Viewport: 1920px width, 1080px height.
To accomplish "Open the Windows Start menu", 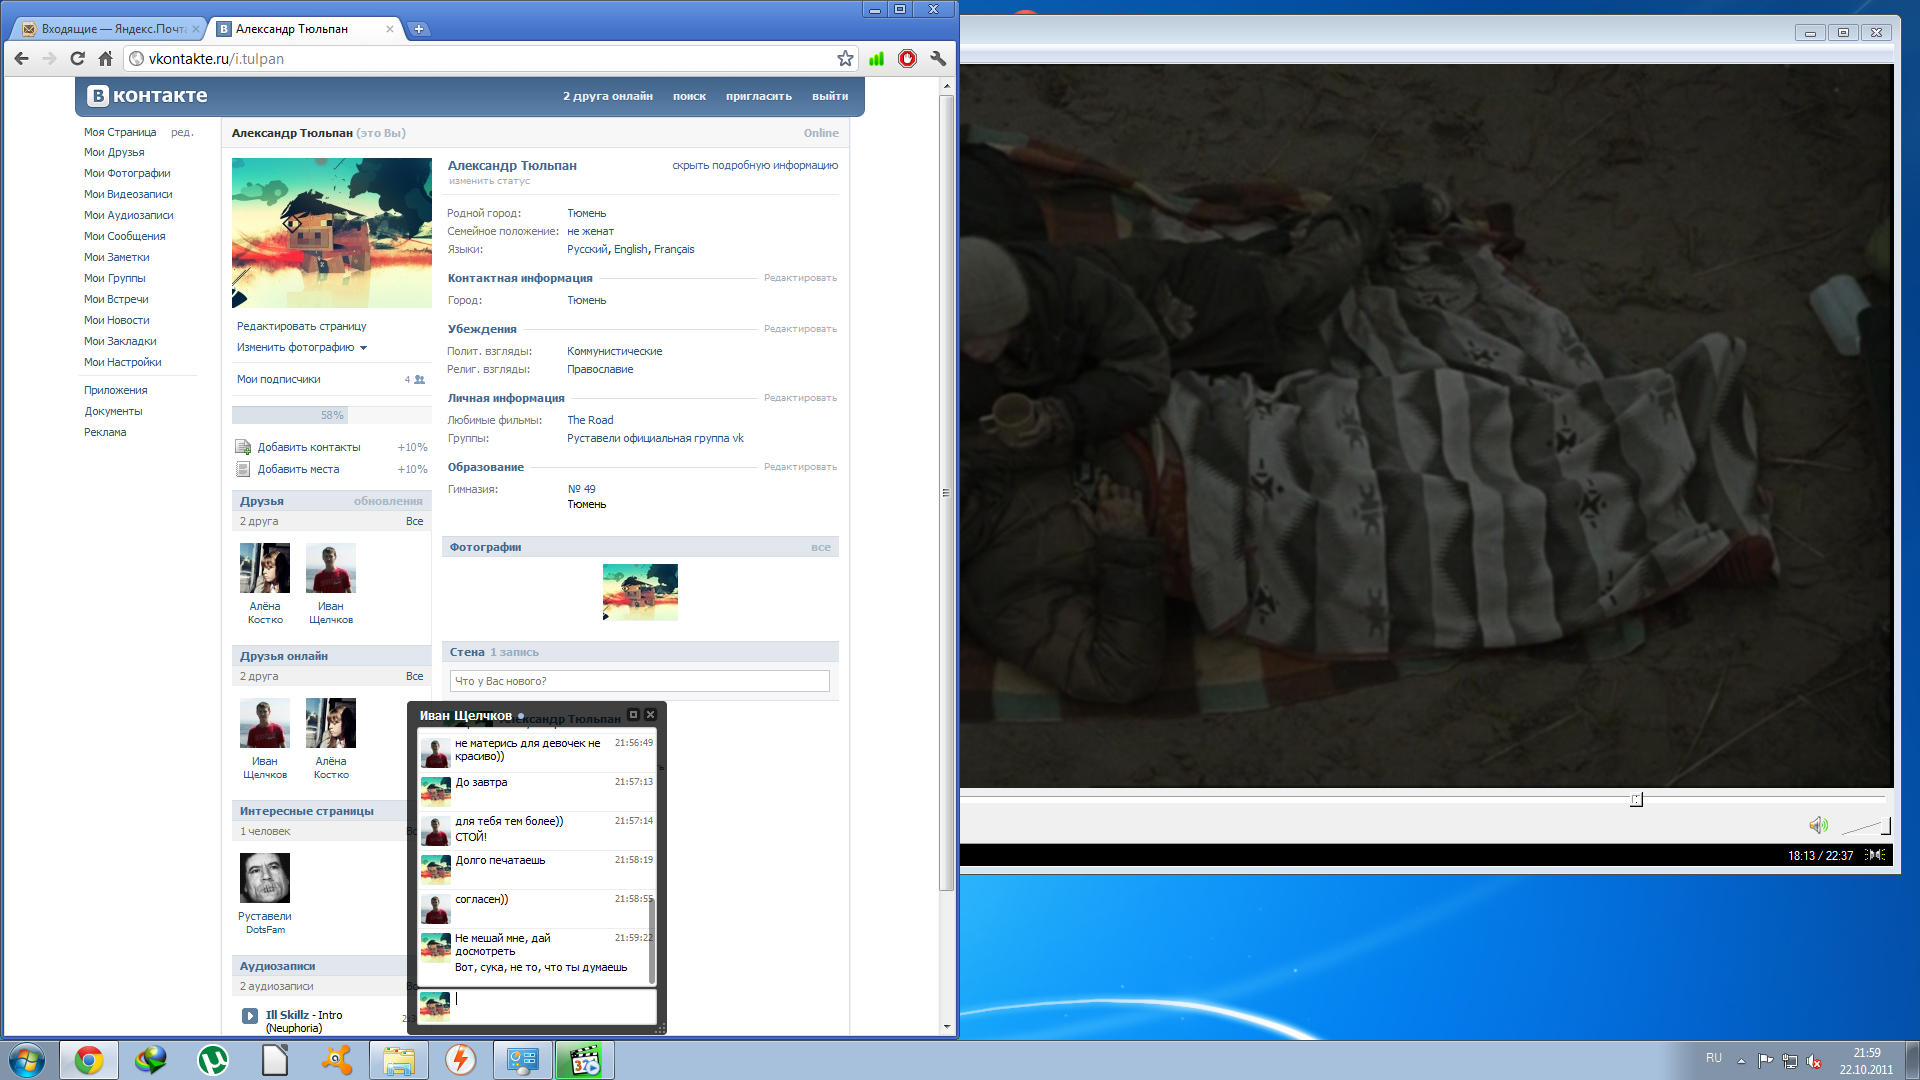I will [27, 1060].
